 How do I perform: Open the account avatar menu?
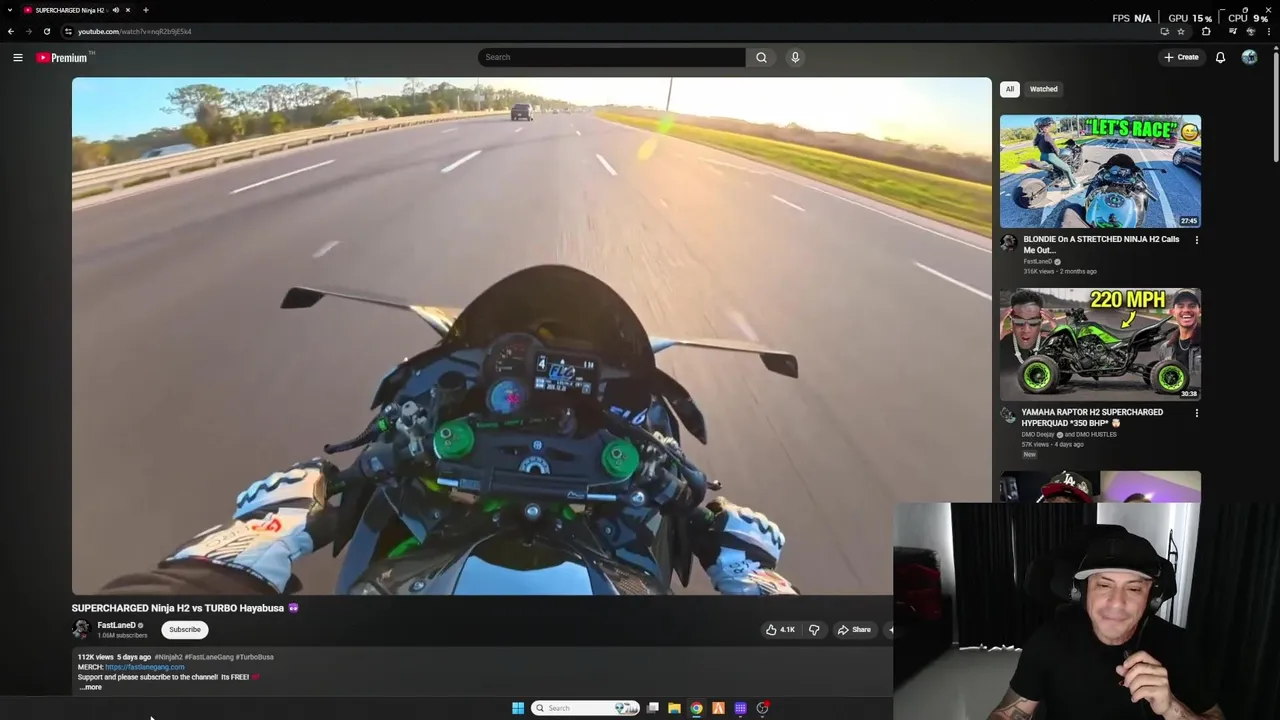[1249, 57]
